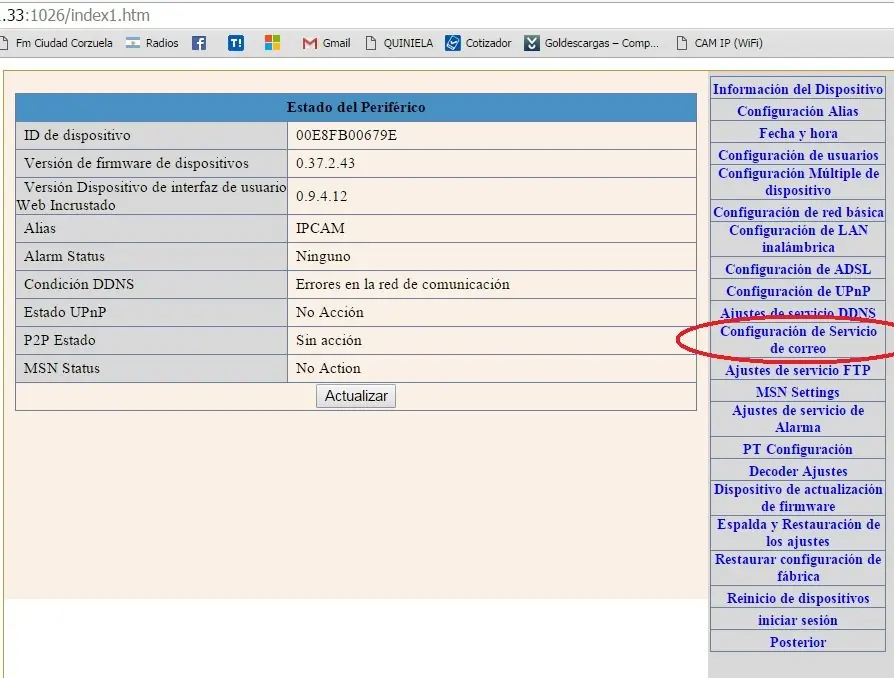Open Configuración de usuarios
This screenshot has height=678, width=894.
pos(798,155)
